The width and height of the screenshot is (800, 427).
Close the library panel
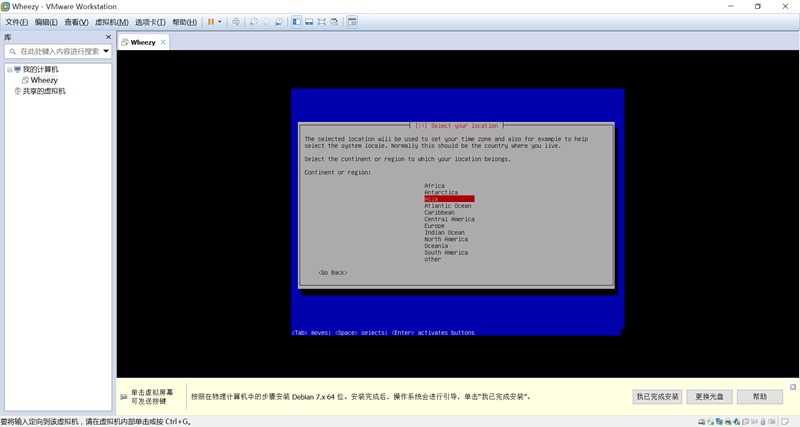(x=108, y=37)
